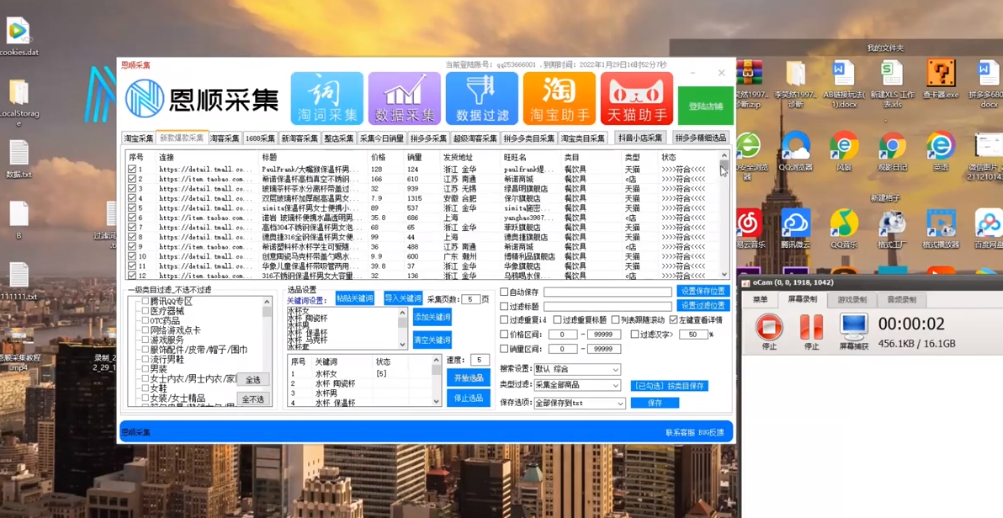1003x518 pixels.
Task: Enable 价格区间 checkbox
Action: point(504,334)
